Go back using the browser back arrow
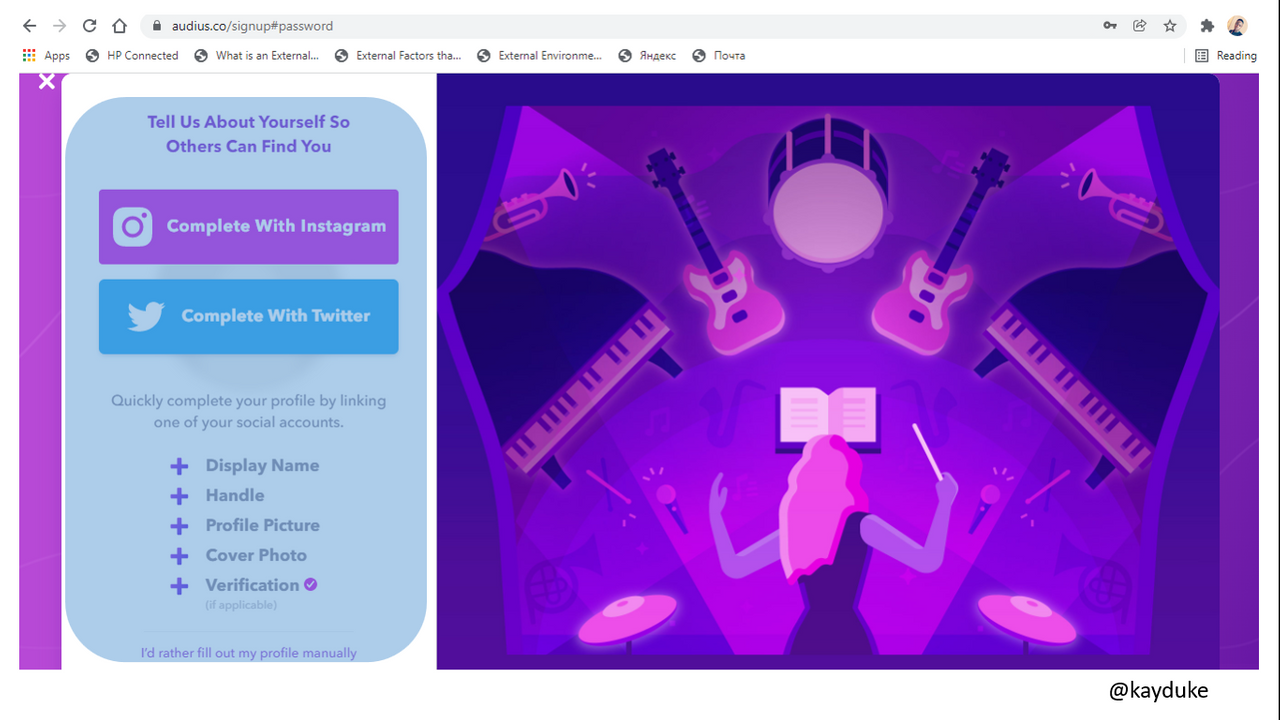The image size is (1280, 720). coord(29,26)
